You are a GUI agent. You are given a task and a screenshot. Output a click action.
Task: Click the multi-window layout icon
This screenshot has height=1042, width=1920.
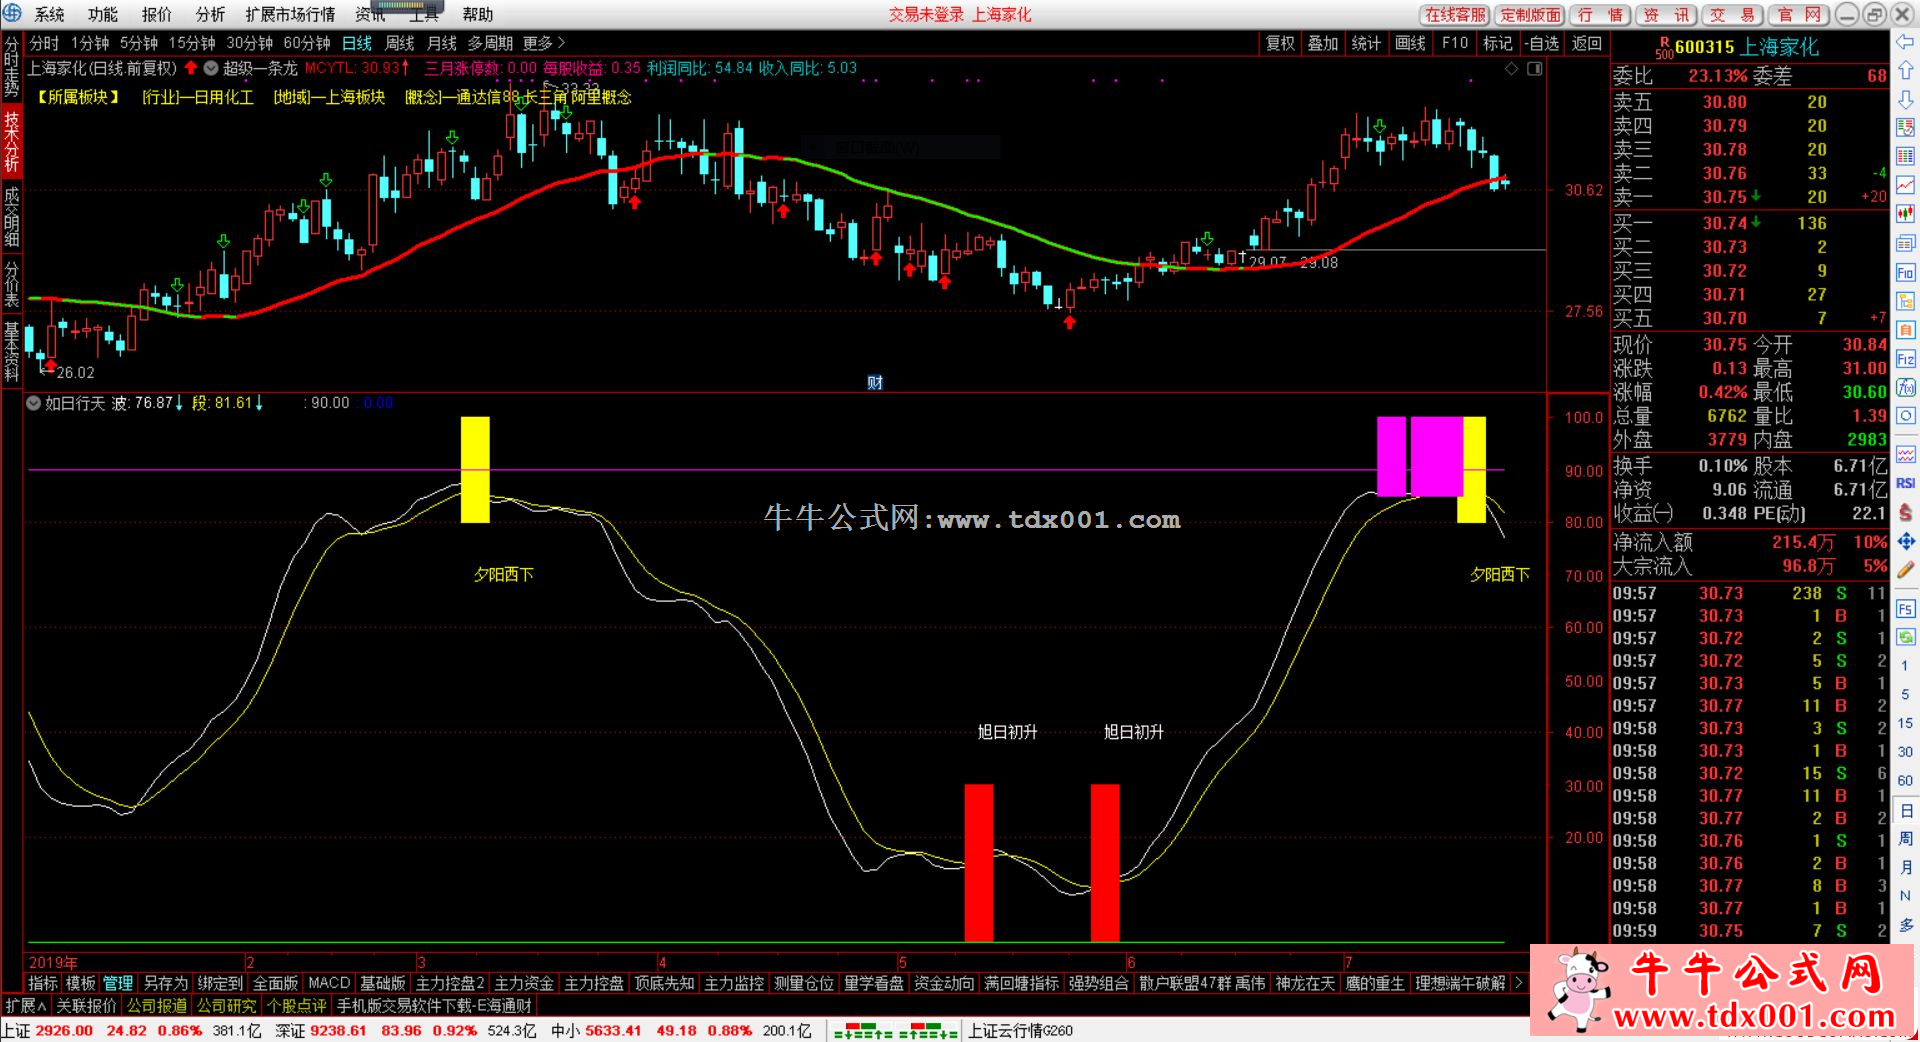click(x=1905, y=243)
